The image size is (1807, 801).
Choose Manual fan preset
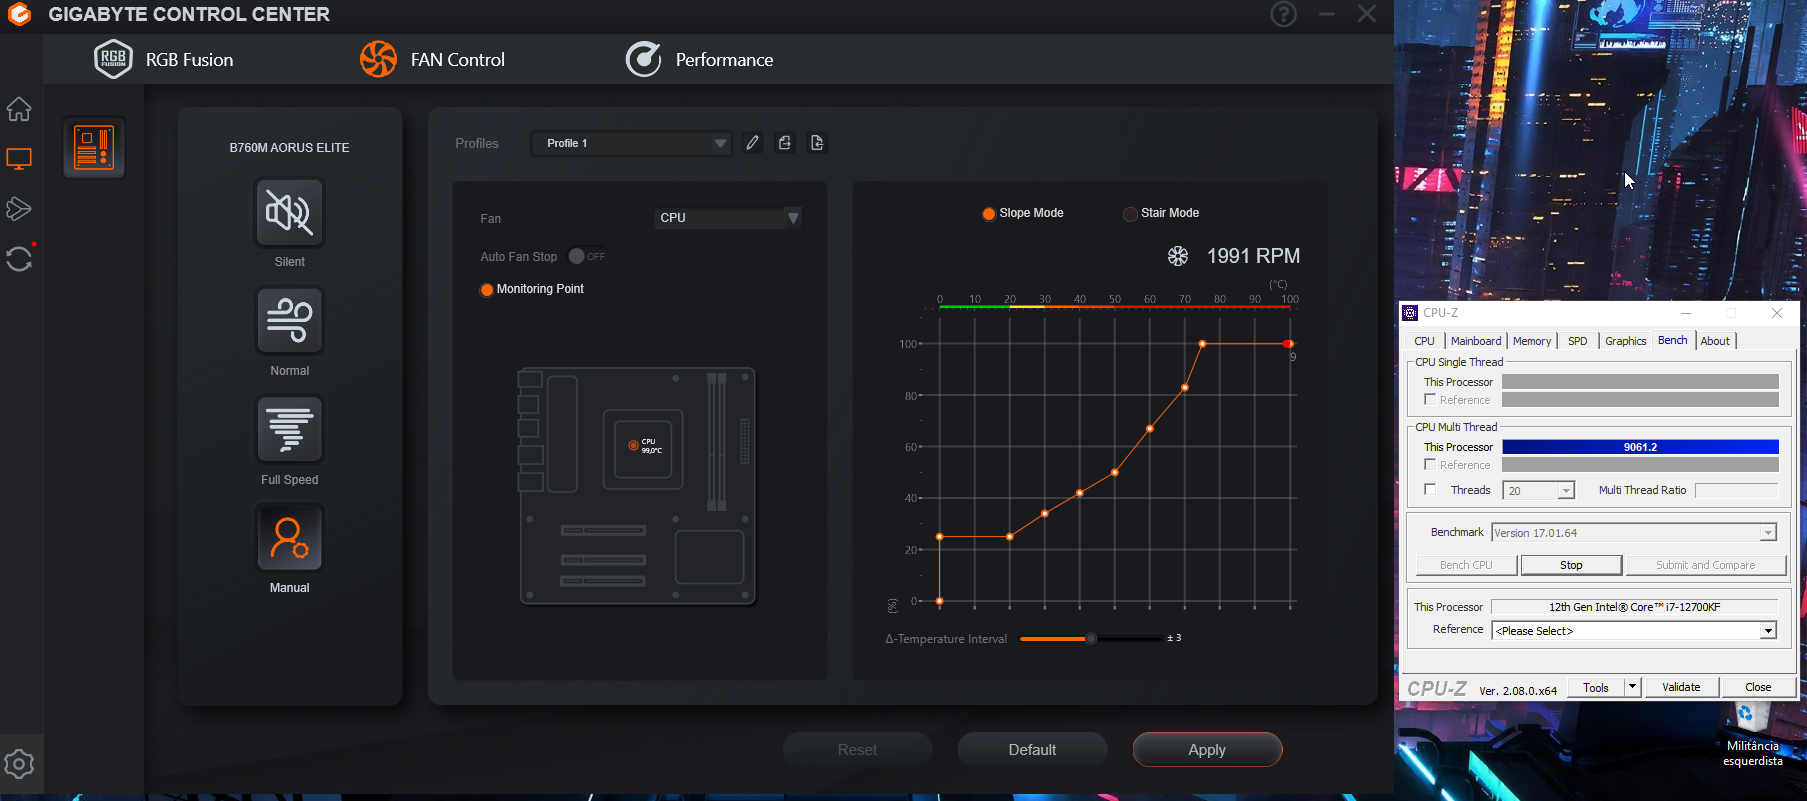click(290, 538)
